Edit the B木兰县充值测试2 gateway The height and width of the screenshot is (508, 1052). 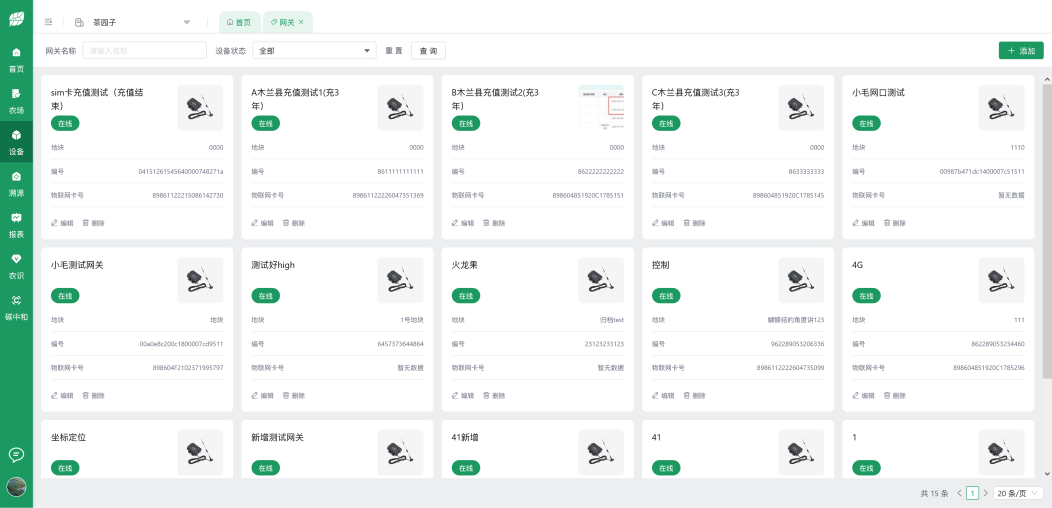(x=463, y=223)
